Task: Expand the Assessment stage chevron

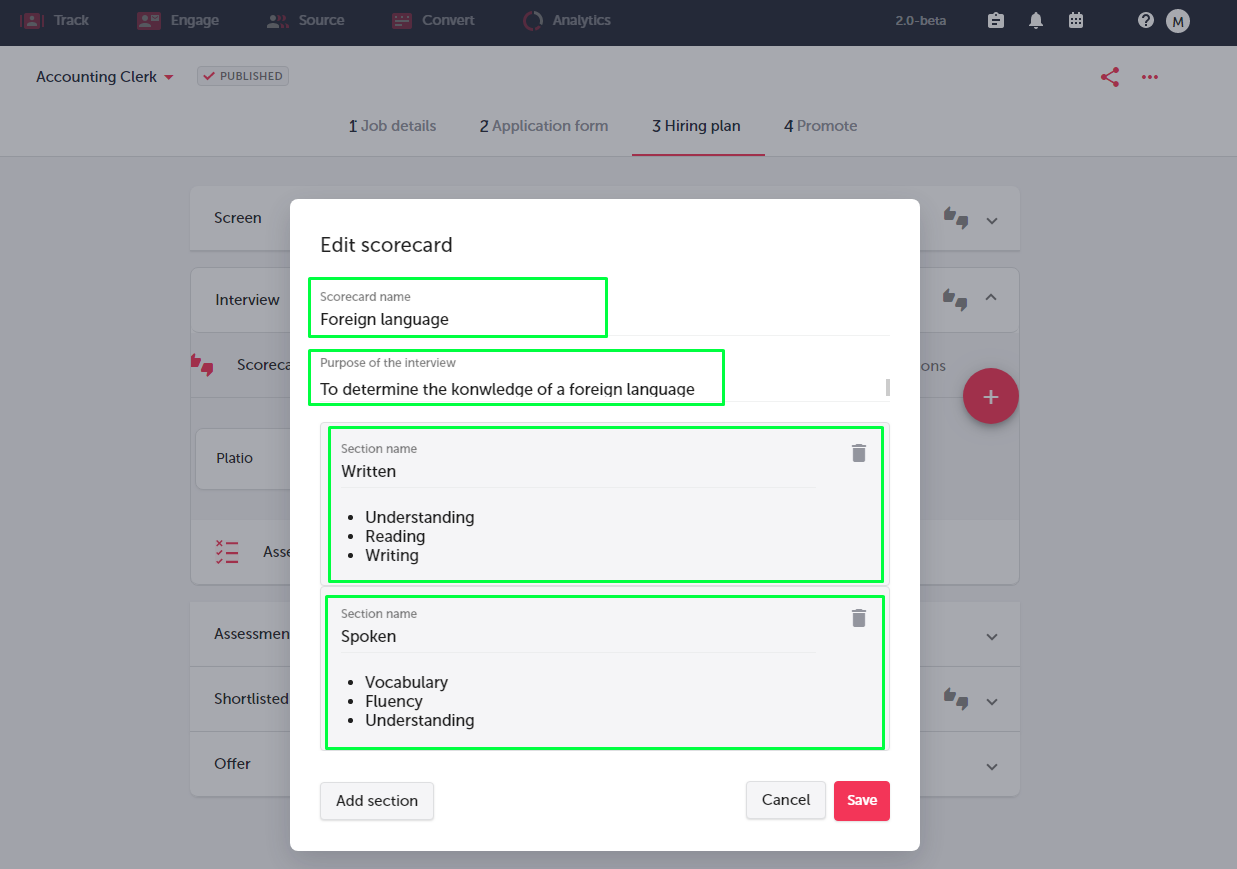Action: tap(991, 634)
